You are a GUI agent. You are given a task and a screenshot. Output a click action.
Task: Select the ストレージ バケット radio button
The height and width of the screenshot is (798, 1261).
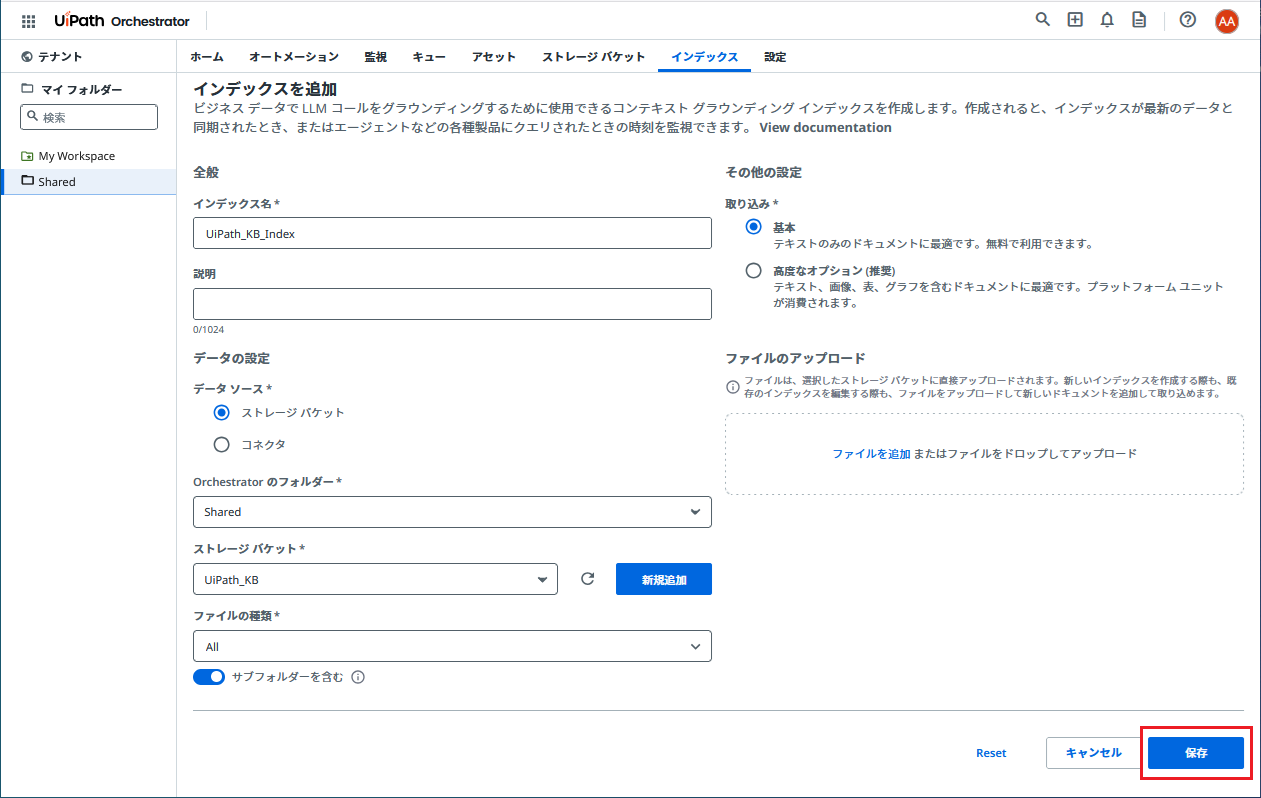(222, 412)
